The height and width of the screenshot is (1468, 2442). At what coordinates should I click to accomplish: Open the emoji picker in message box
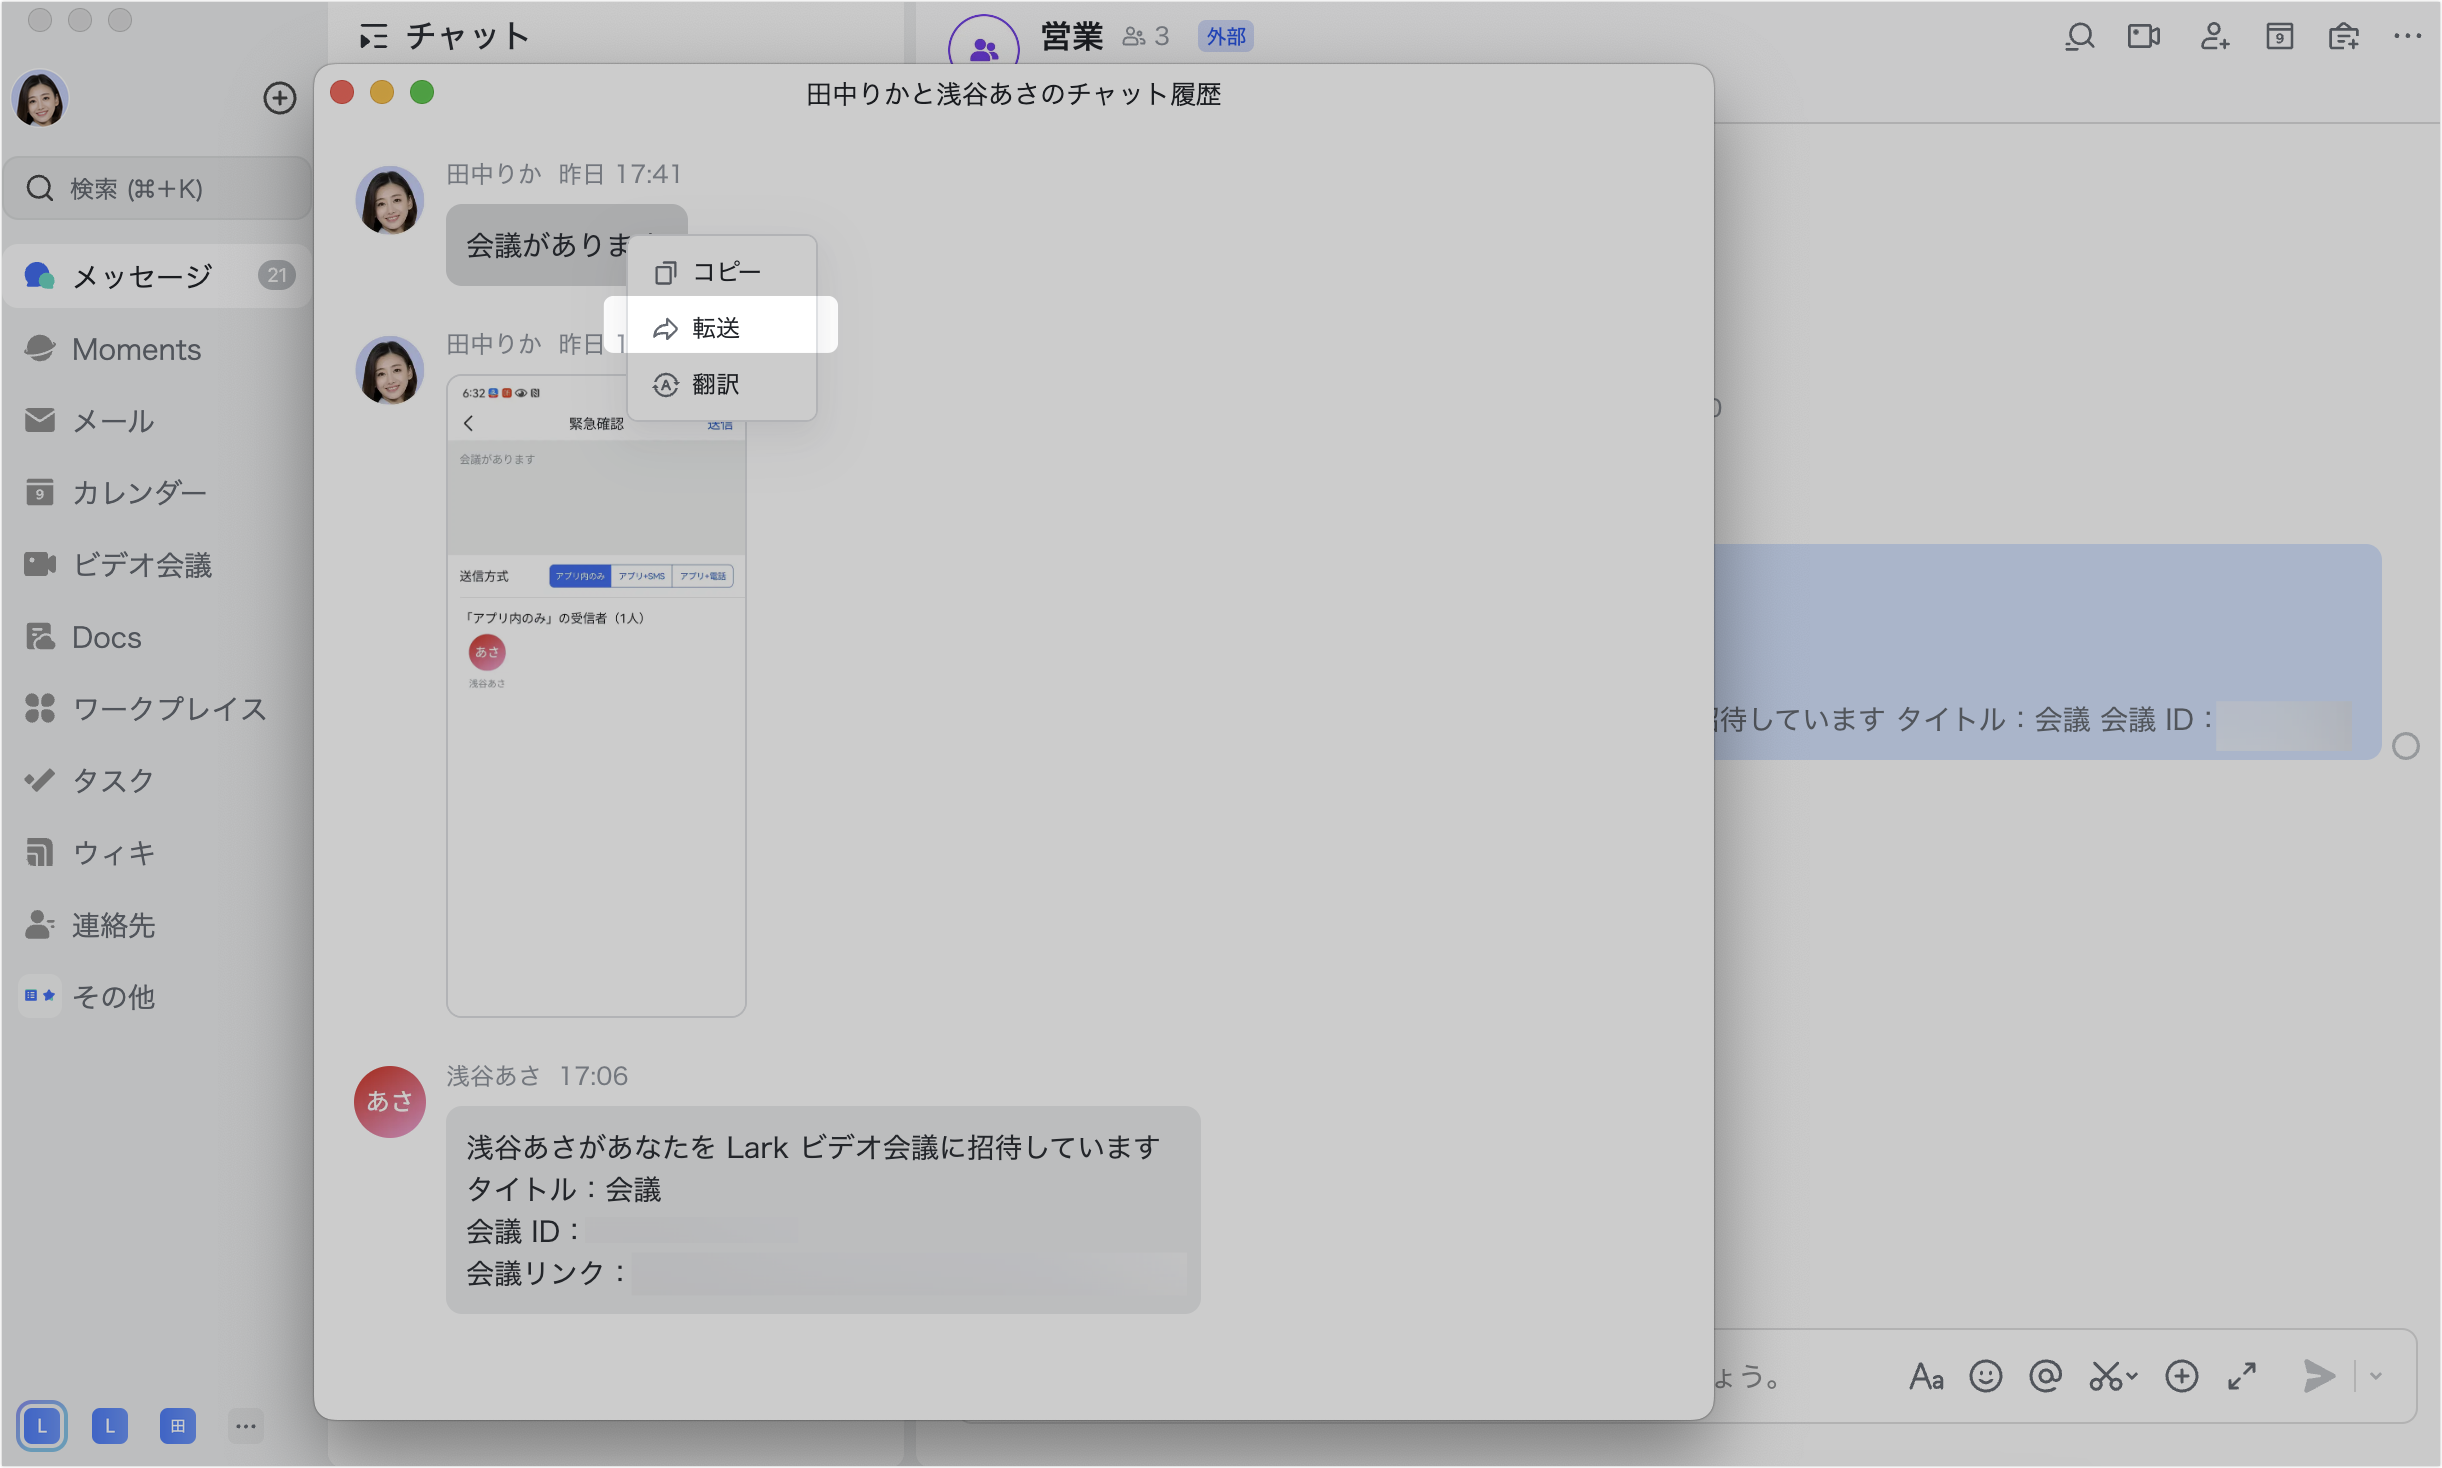click(1985, 1377)
